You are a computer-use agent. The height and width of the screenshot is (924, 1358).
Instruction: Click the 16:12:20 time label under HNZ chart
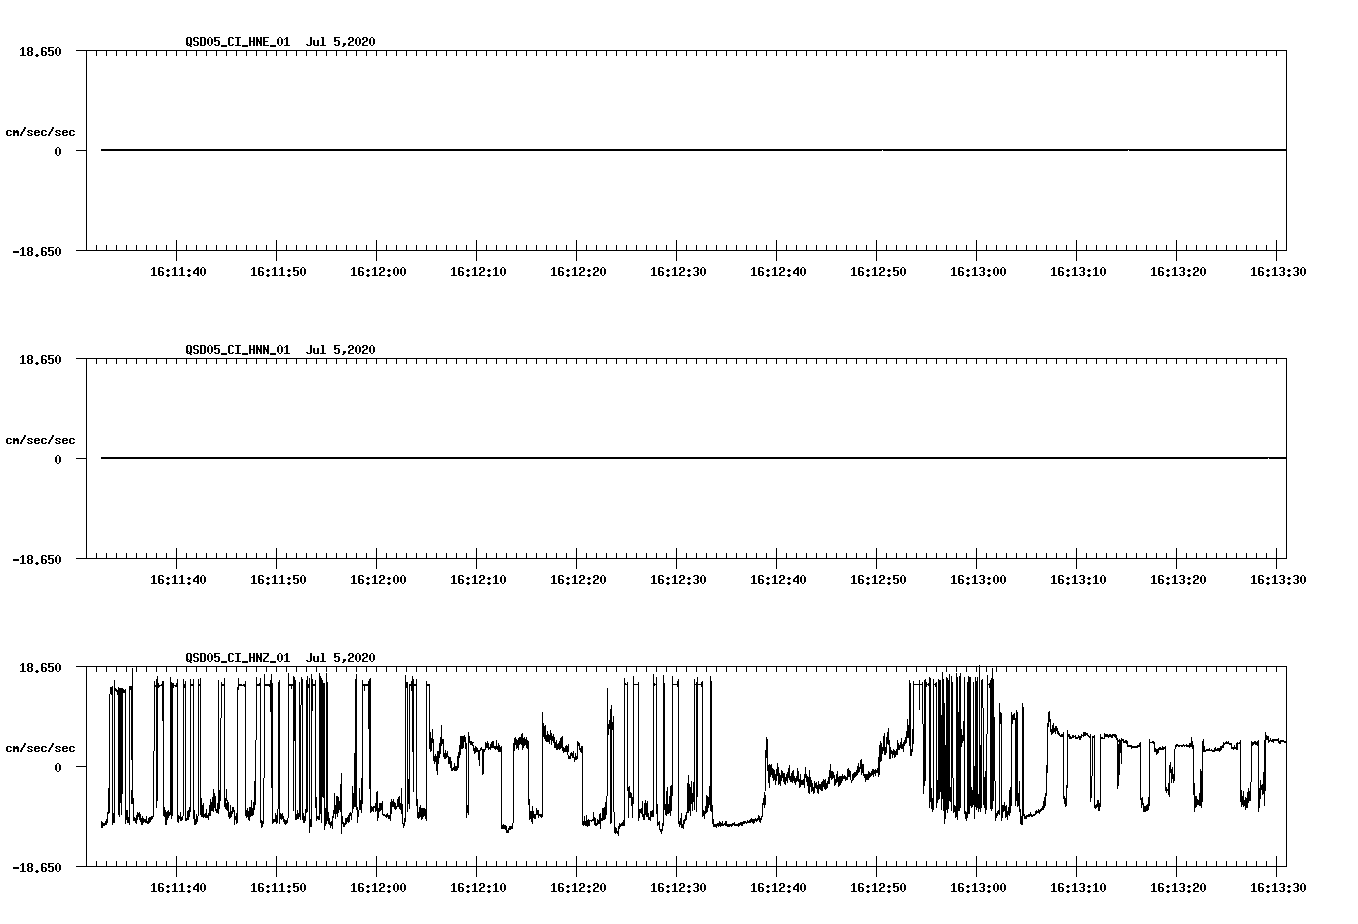pyautogui.click(x=578, y=888)
